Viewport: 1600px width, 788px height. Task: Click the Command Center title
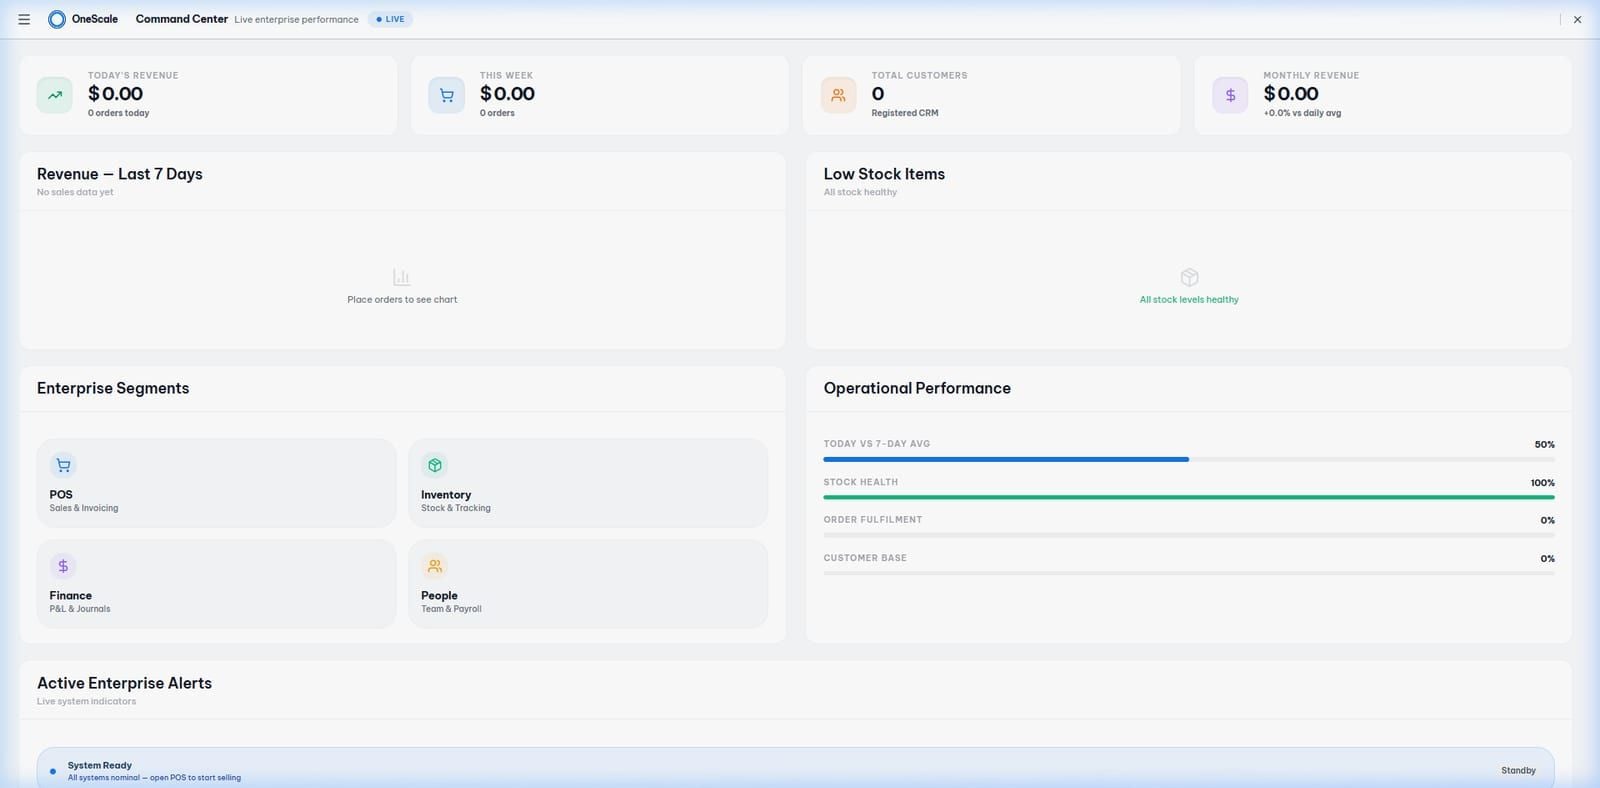point(182,19)
